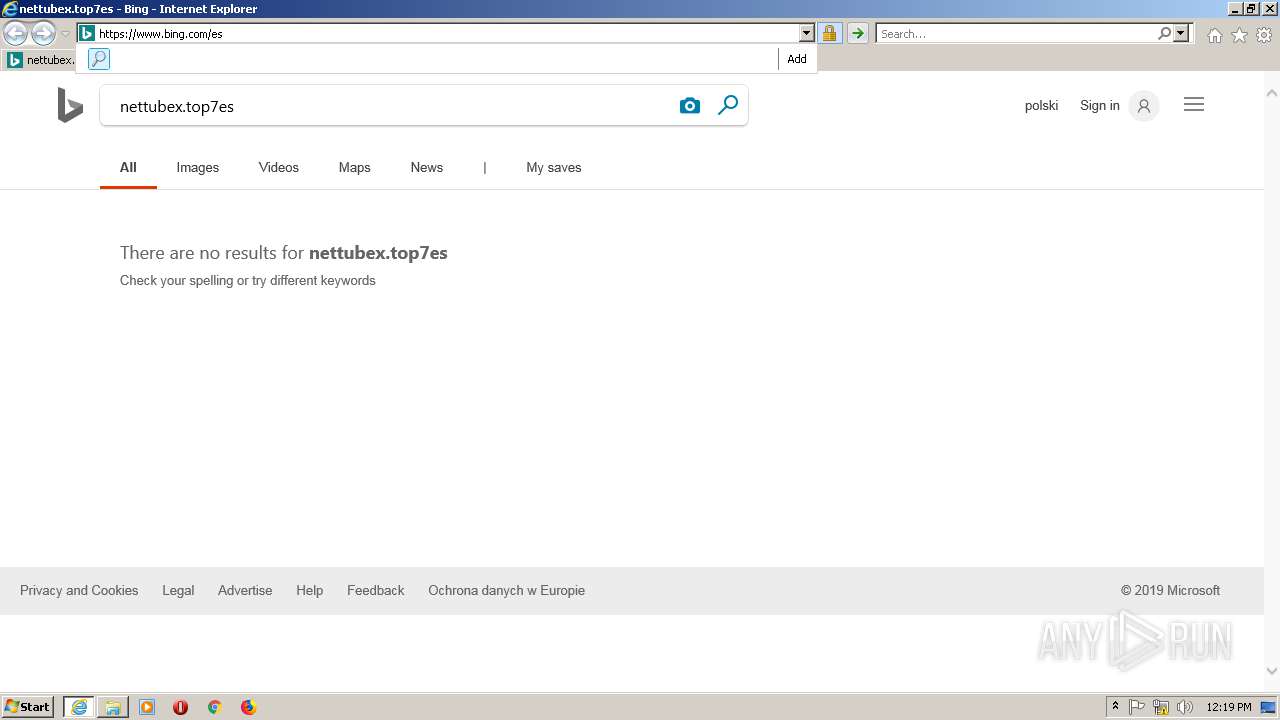Screen dimensions: 1280x720
Task: Click the Show desktop tray icon
Action: click(x=1268, y=707)
